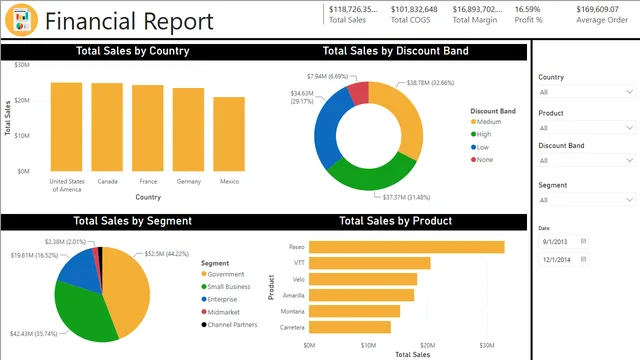Click the Total Sales by Segment title
Screen dimensions: 640x360
(x=133, y=221)
